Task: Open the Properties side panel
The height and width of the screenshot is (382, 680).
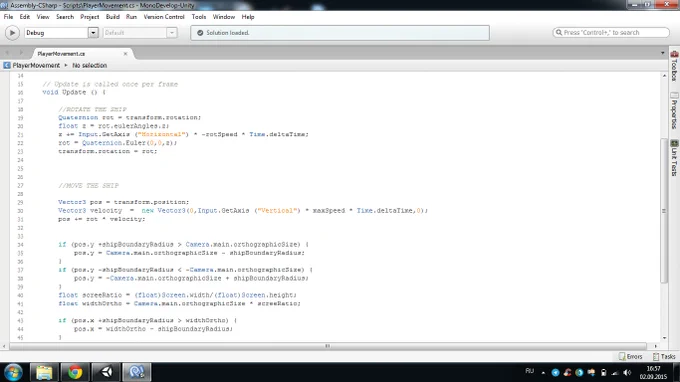Action: point(674,111)
